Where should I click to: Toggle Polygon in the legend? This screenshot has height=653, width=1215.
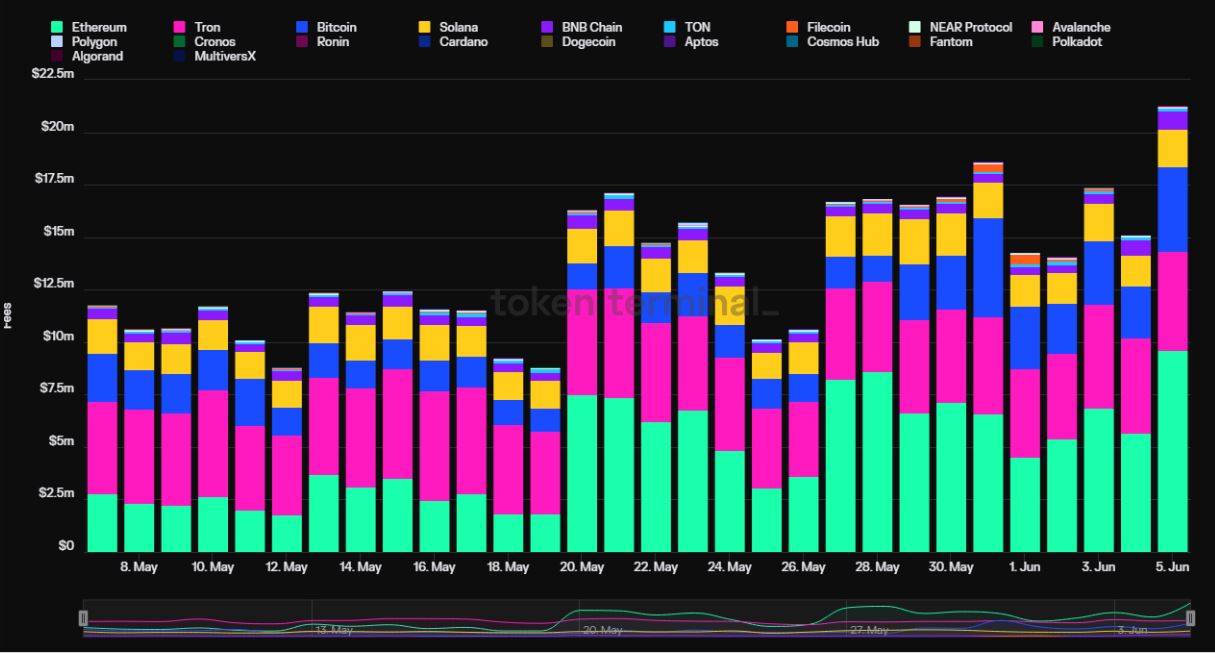click(x=83, y=42)
